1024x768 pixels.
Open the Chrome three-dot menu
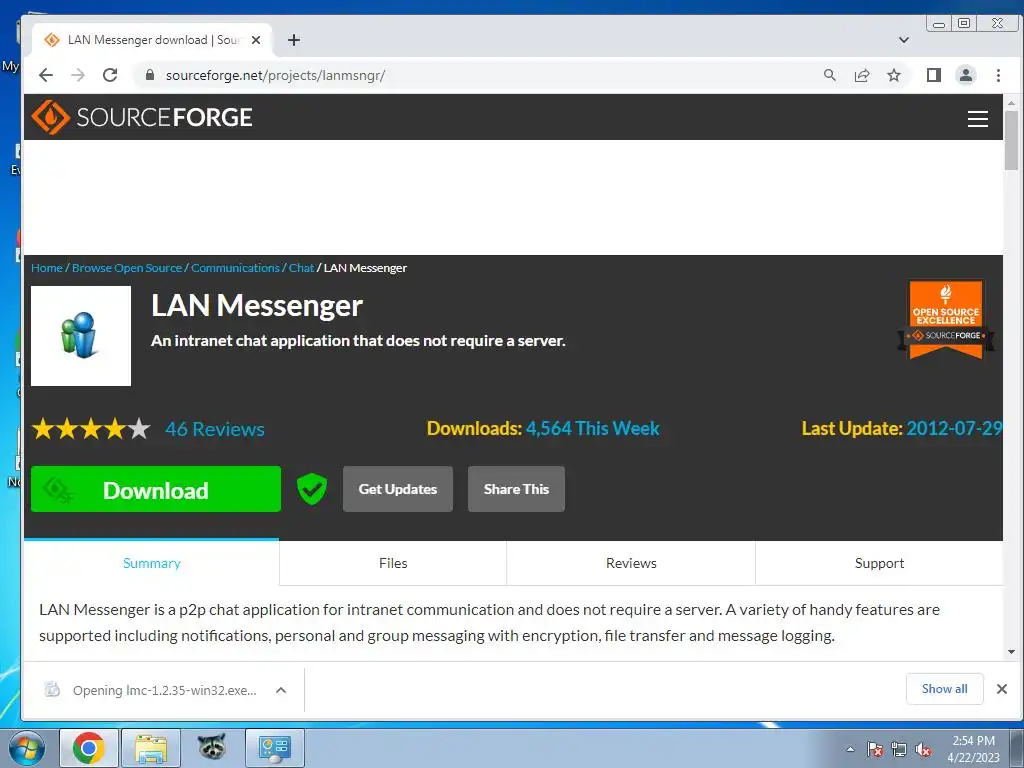[x=998, y=75]
